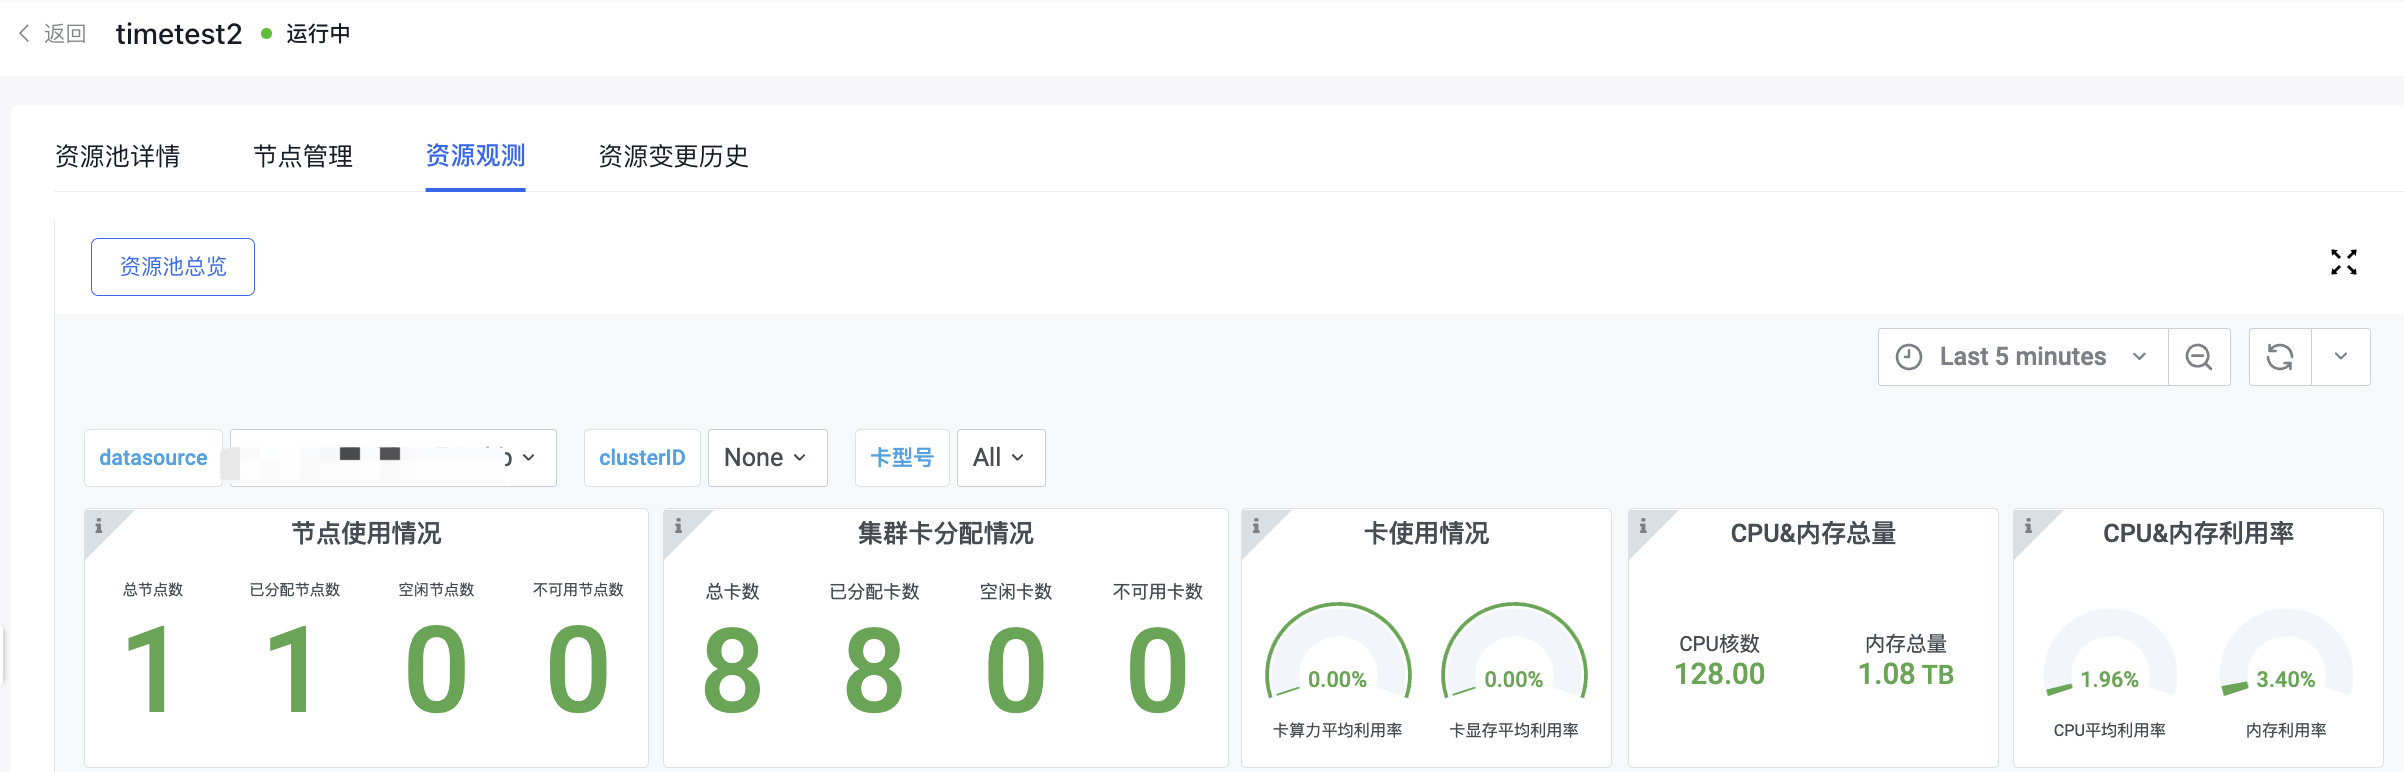Show info icon on 卡使用情况 panel
The height and width of the screenshot is (772, 2404).
(x=1256, y=525)
